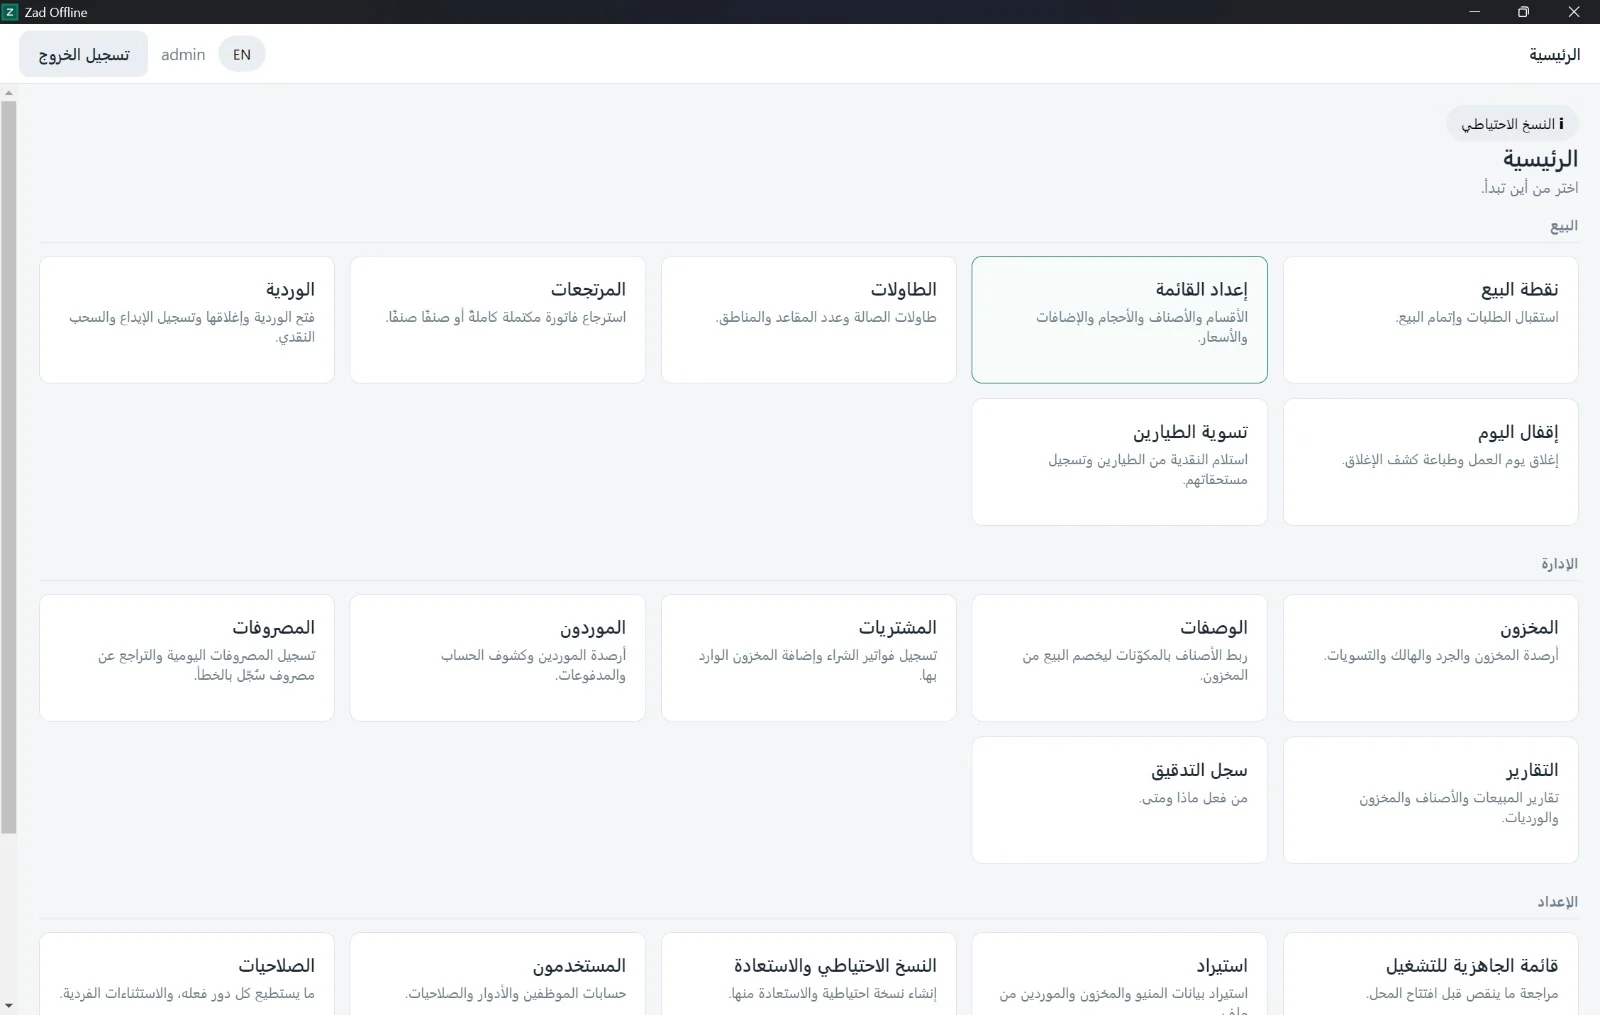
Task: Open the المرتجعات returns card
Action: [x=497, y=320]
